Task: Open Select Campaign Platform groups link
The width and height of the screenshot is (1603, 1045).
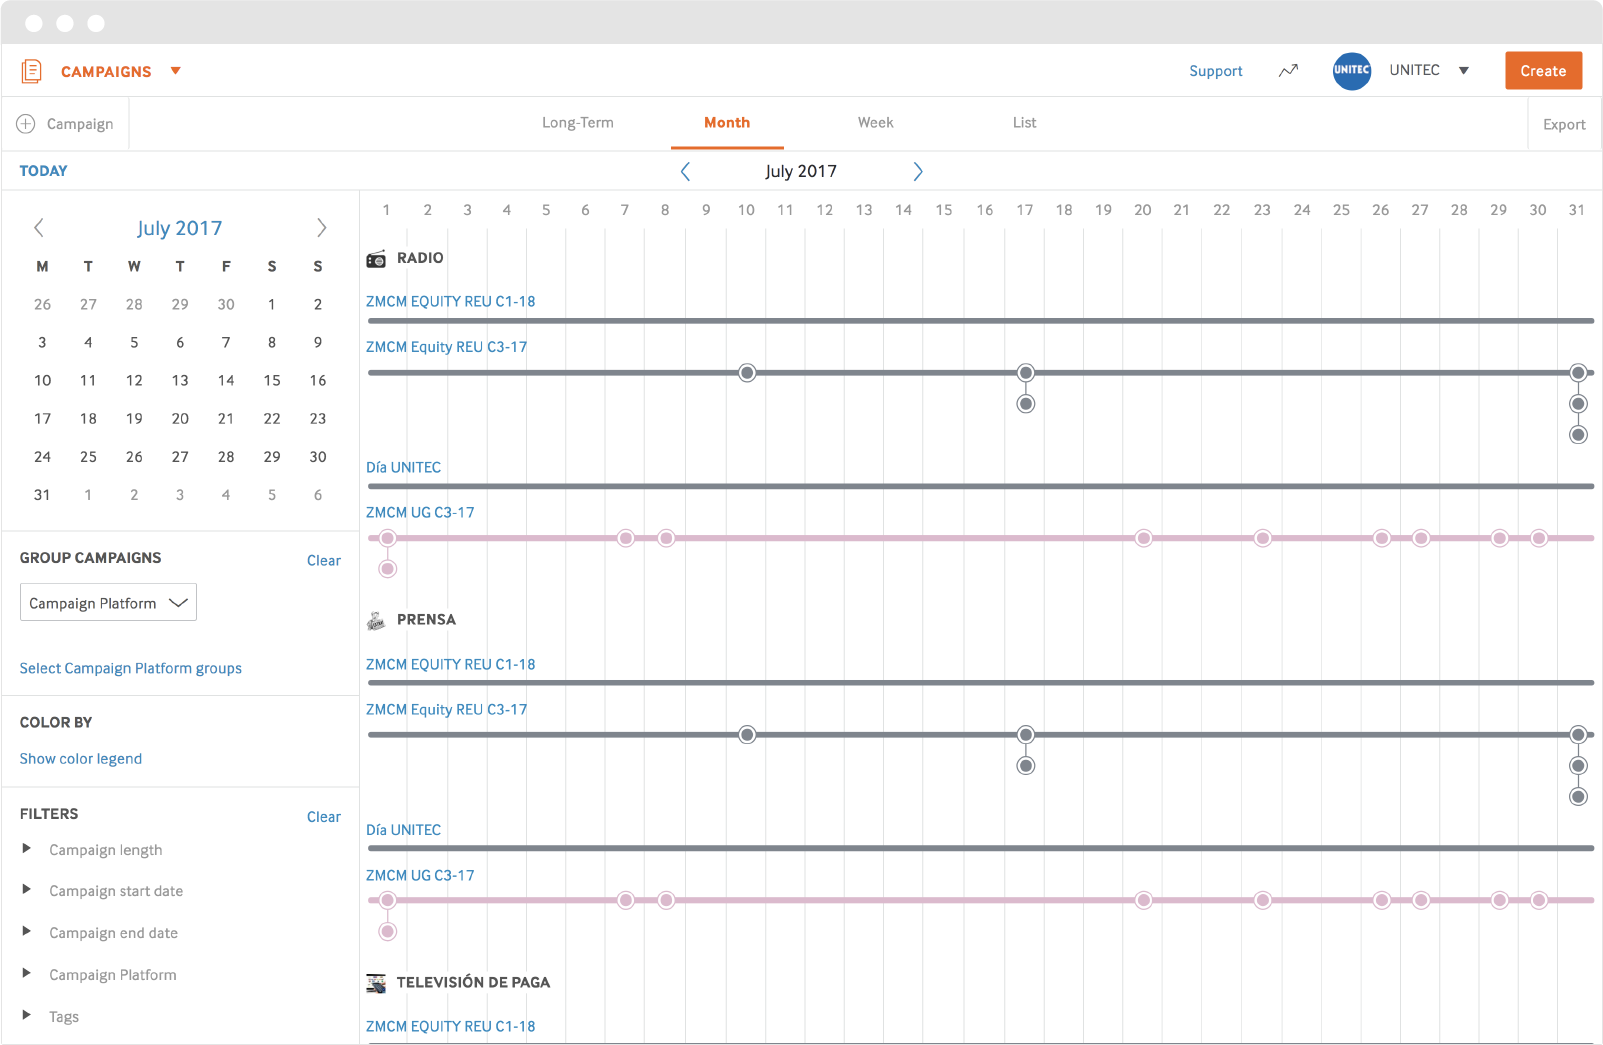Action: [131, 668]
